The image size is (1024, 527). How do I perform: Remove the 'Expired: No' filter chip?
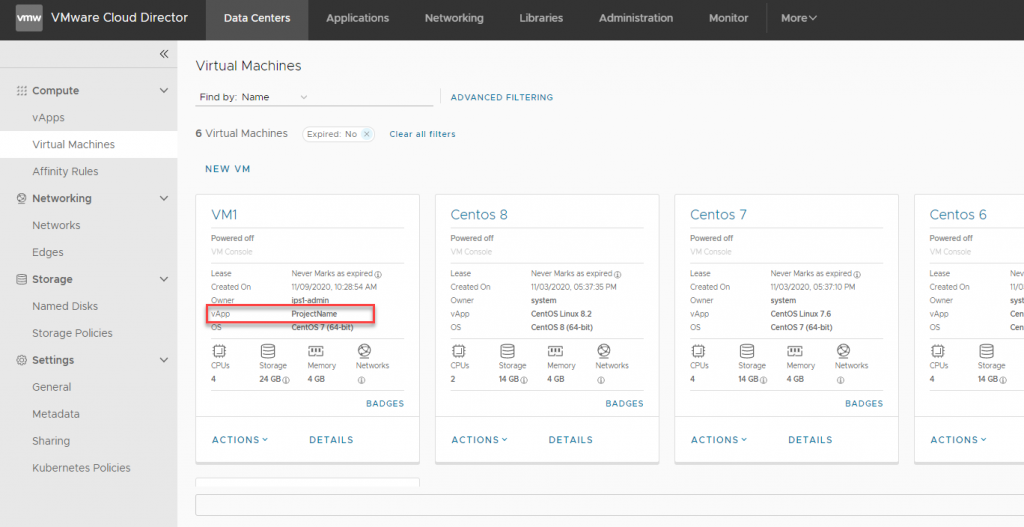(367, 135)
